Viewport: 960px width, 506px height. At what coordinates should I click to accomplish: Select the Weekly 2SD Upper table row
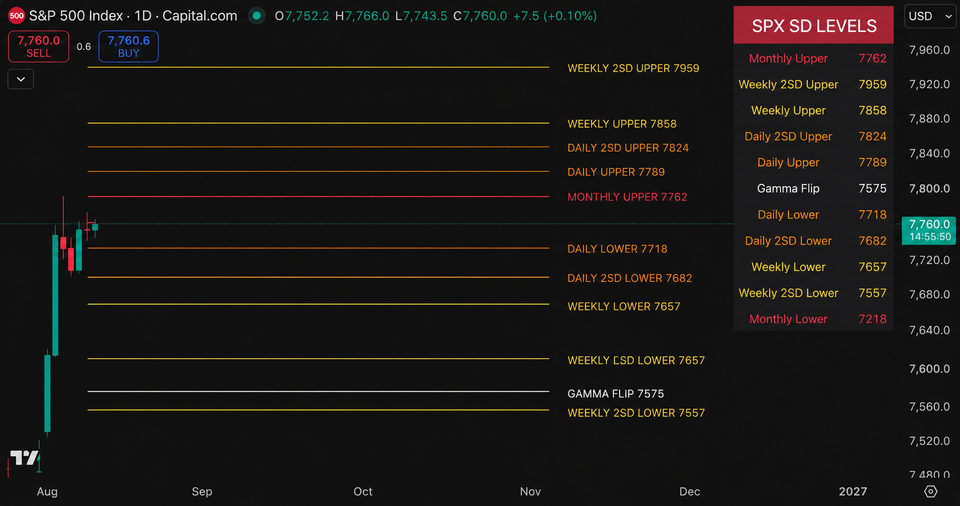click(x=814, y=85)
